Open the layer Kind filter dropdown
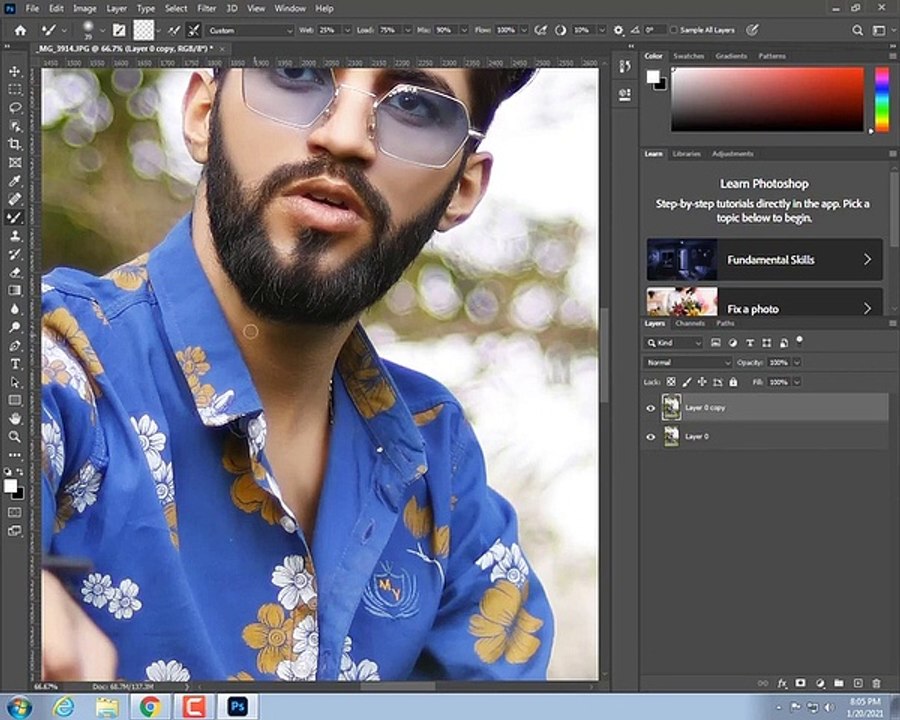Viewport: 900px width, 720px height. (674, 343)
